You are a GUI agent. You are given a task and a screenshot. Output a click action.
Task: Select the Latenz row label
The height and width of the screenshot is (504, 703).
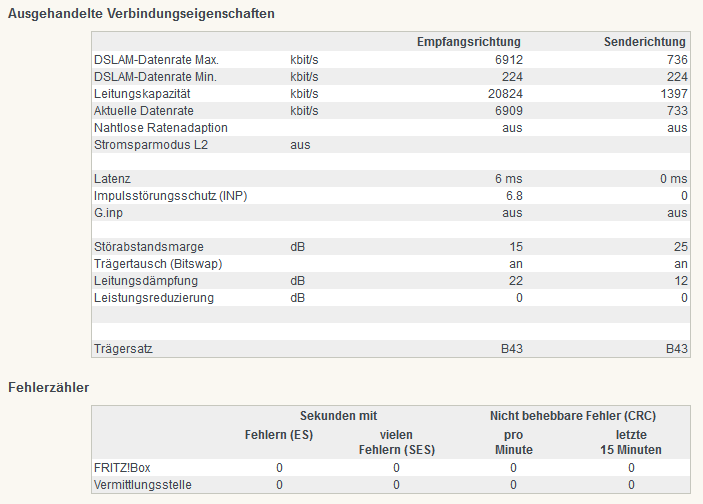point(112,179)
